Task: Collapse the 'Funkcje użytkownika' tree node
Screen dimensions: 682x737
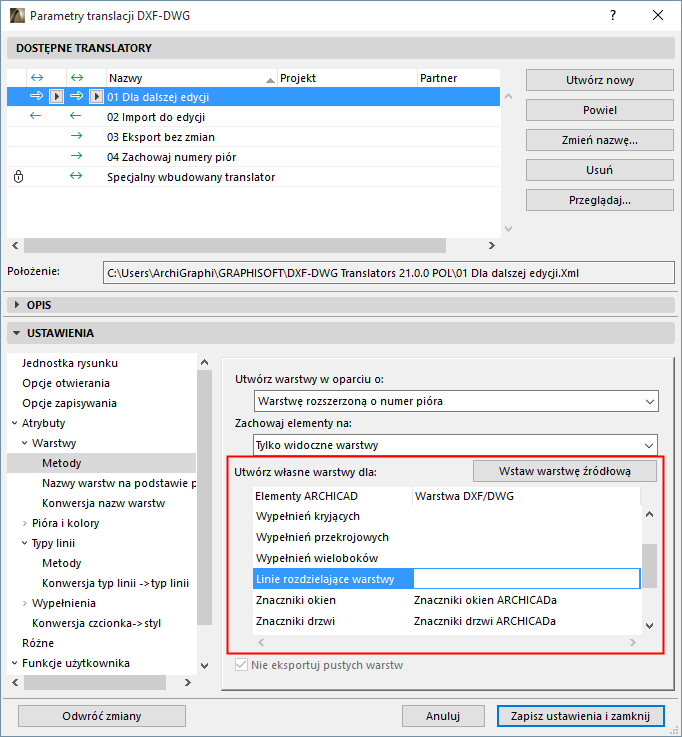Action: tap(15, 663)
